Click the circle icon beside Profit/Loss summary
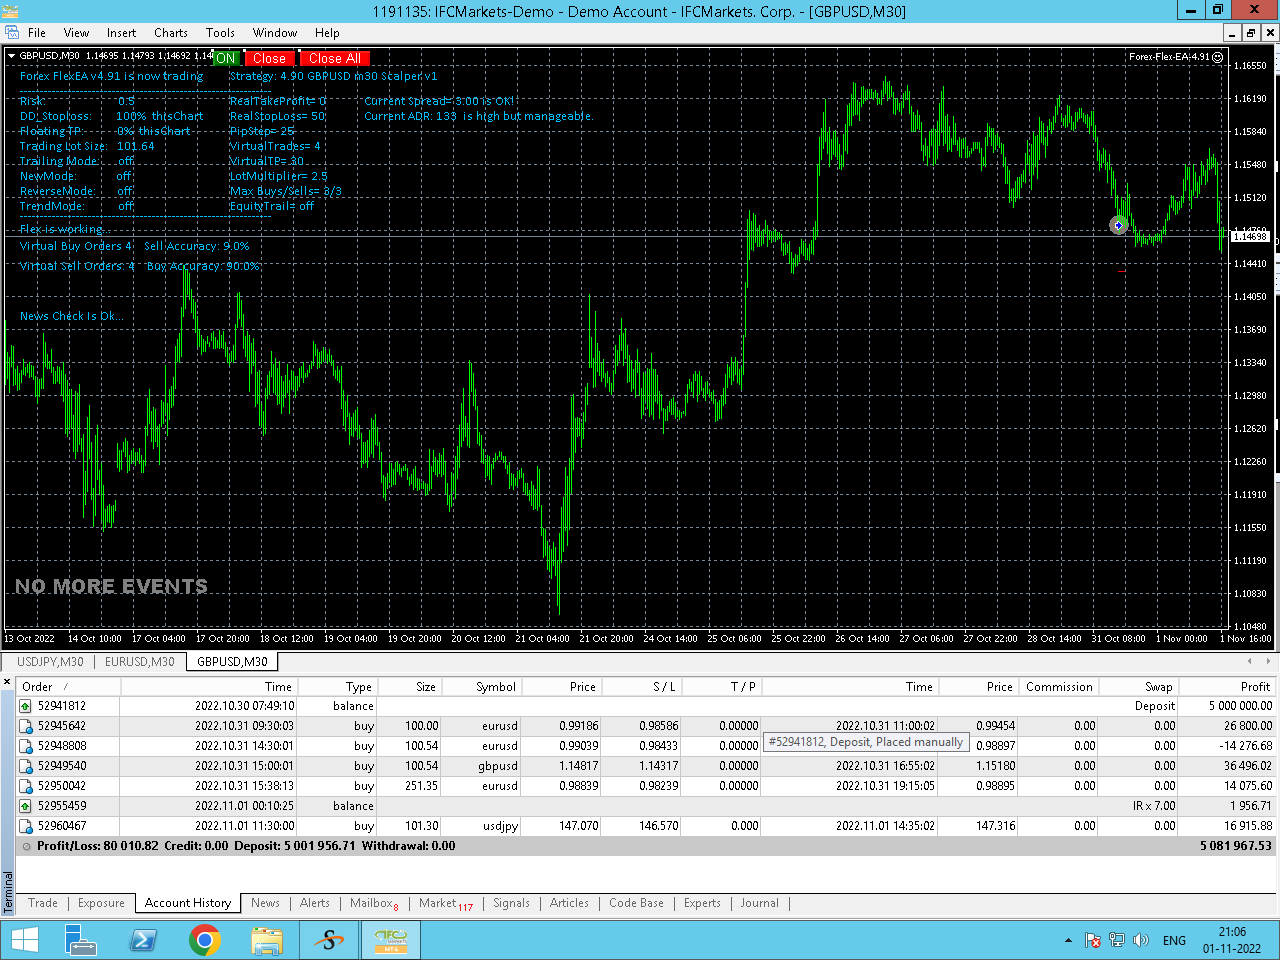 click(27, 846)
